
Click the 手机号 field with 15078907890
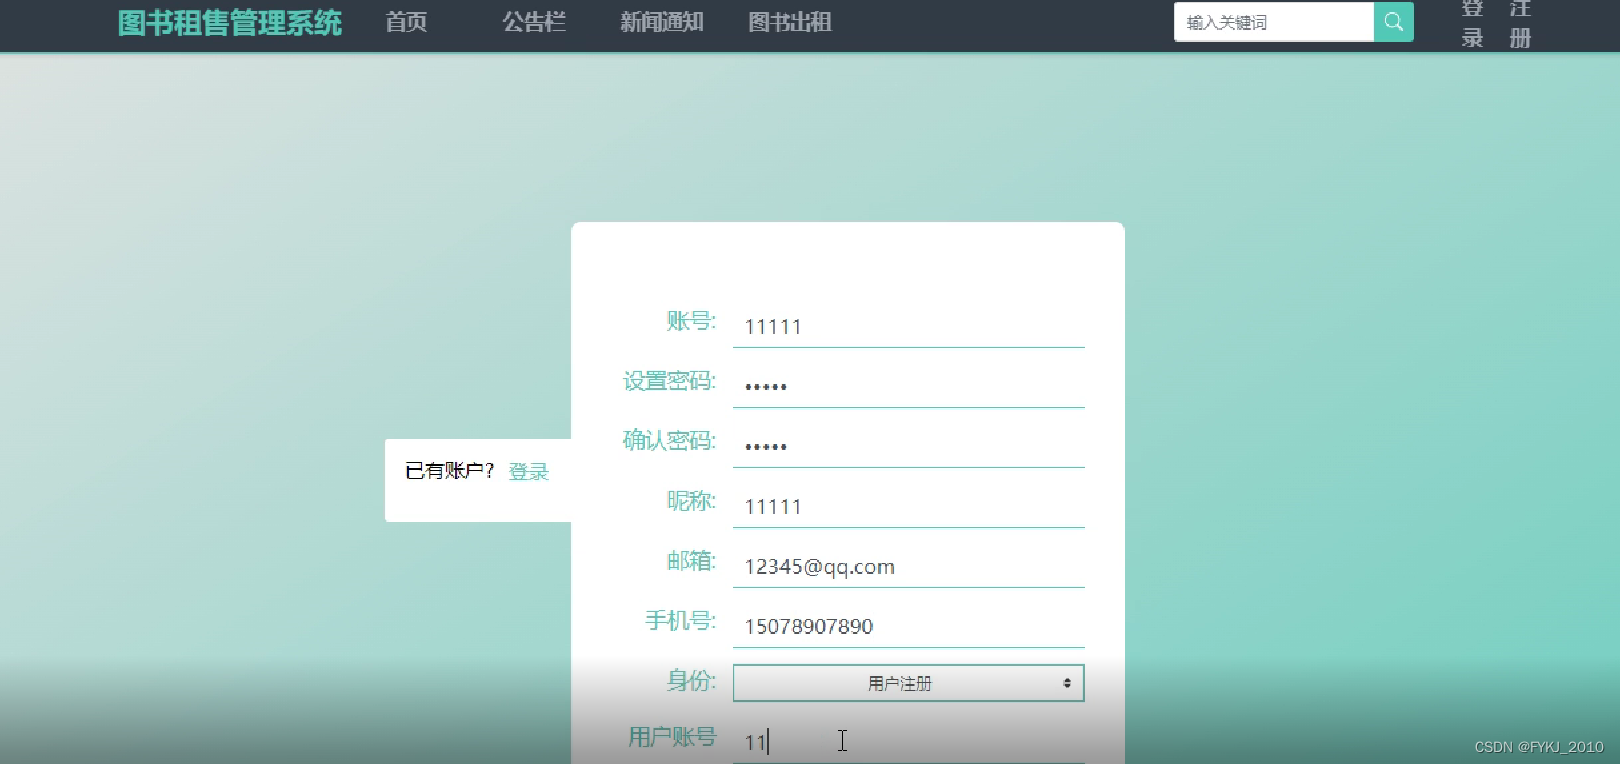[908, 627]
